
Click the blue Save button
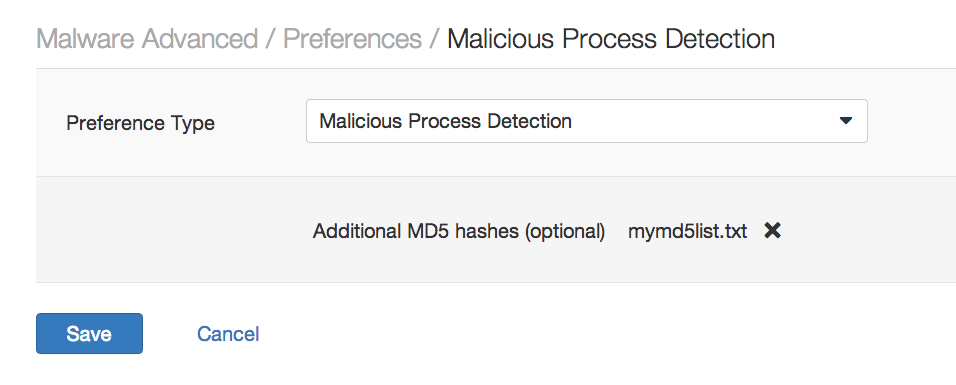click(89, 333)
